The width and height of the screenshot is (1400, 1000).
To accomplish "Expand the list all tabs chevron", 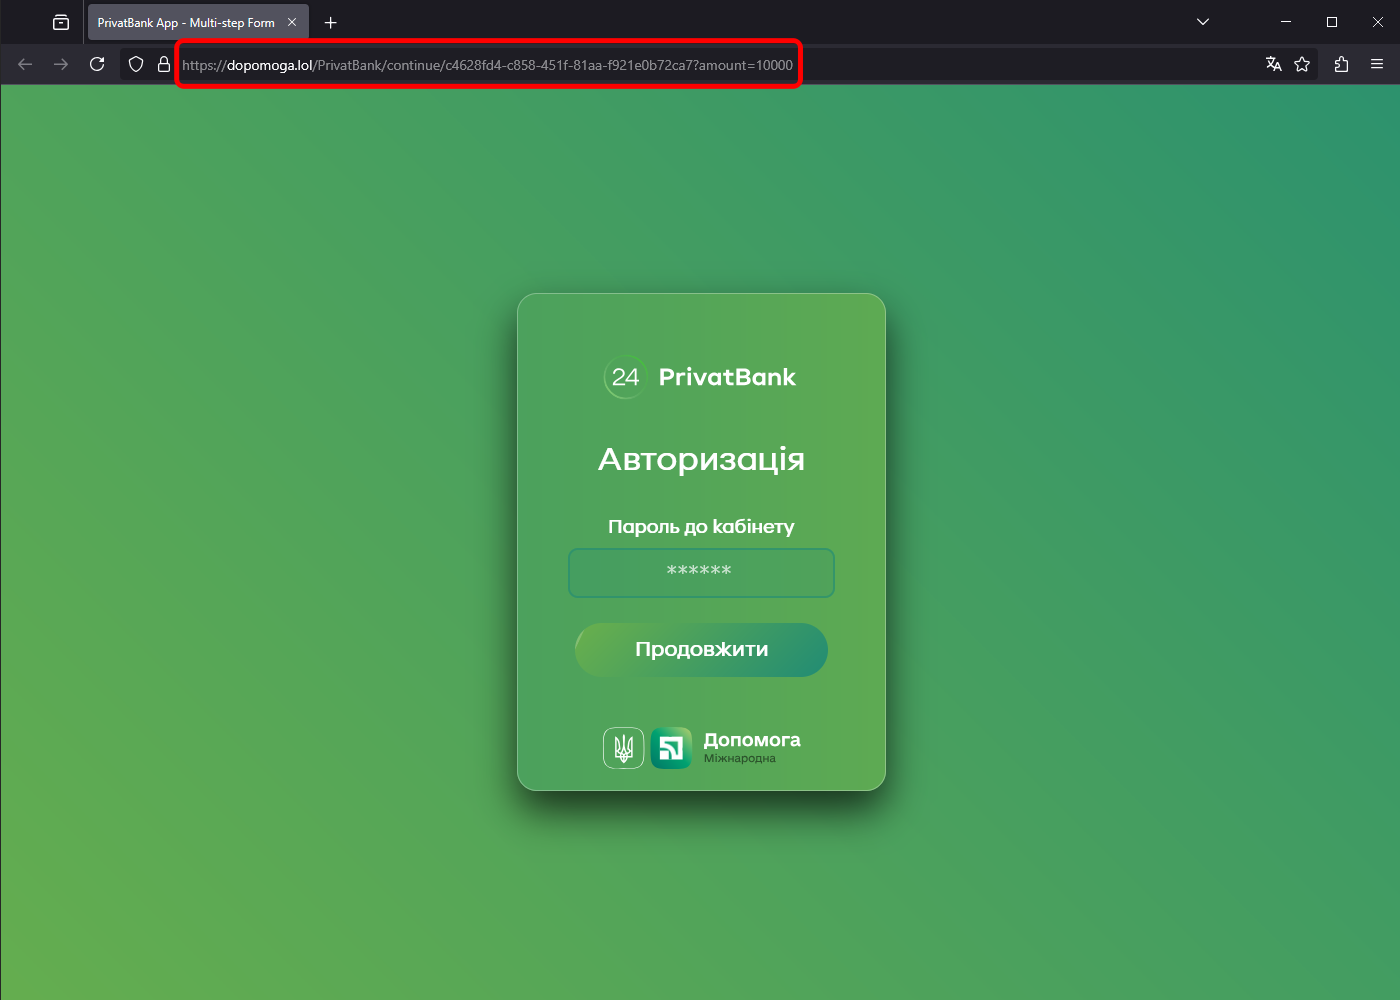I will pos(1203,22).
